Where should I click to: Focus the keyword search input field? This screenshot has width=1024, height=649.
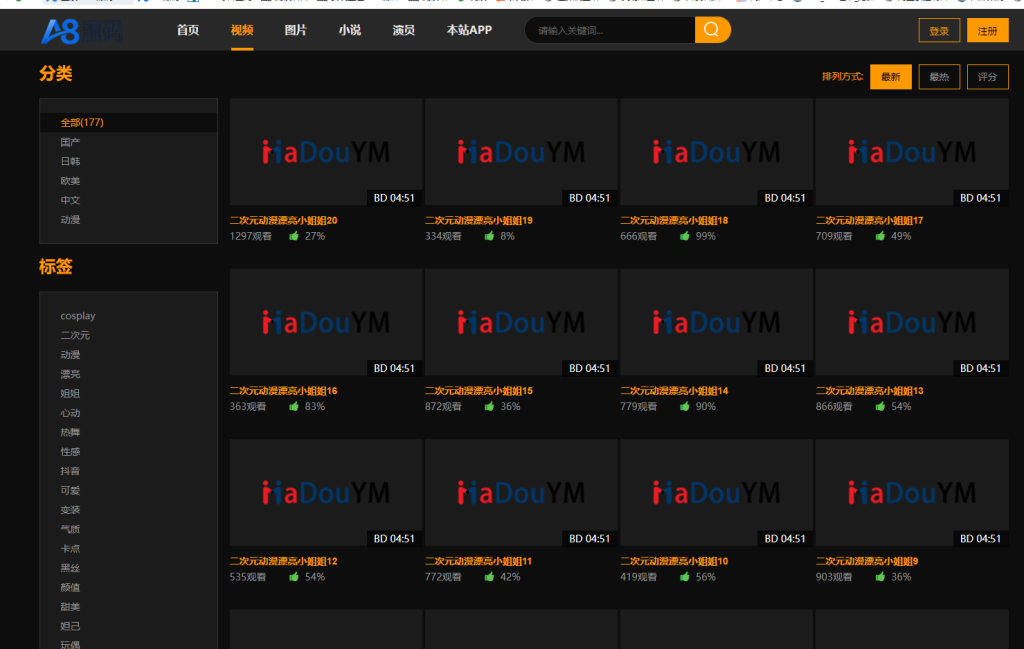click(610, 30)
